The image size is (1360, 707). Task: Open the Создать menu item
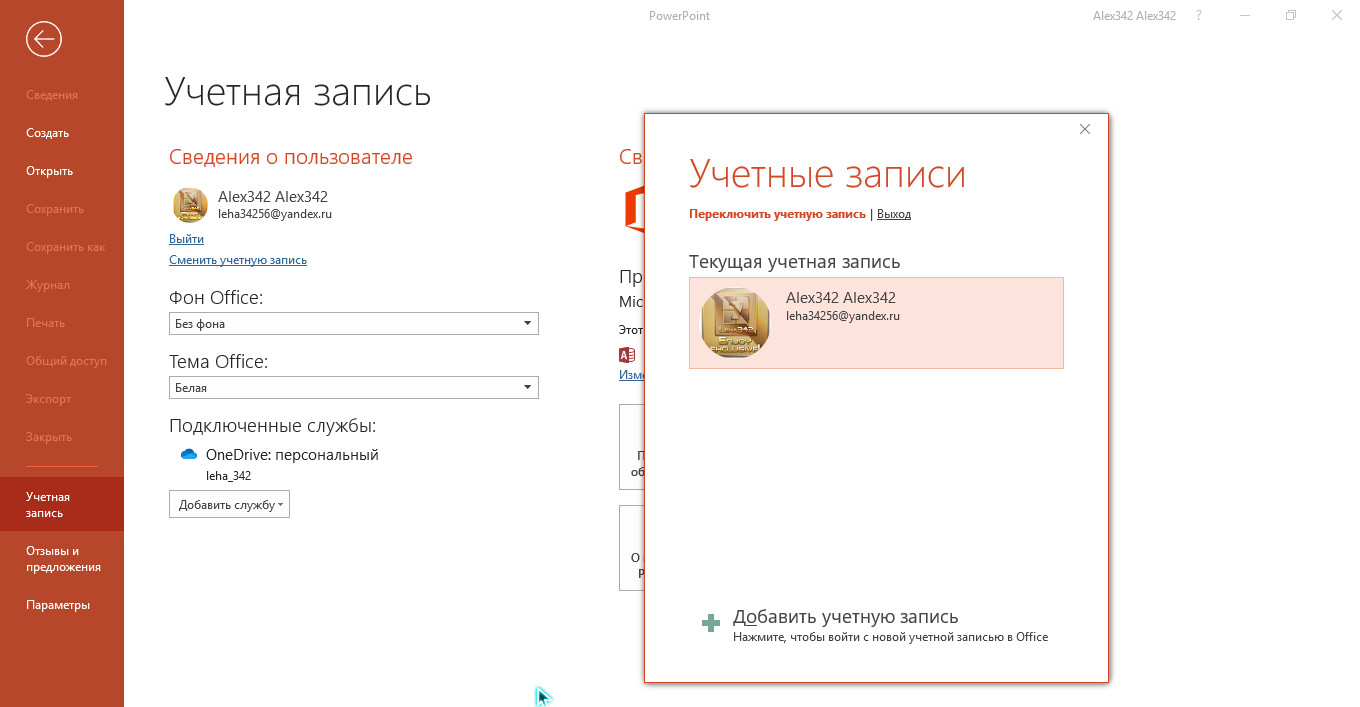[x=47, y=133]
